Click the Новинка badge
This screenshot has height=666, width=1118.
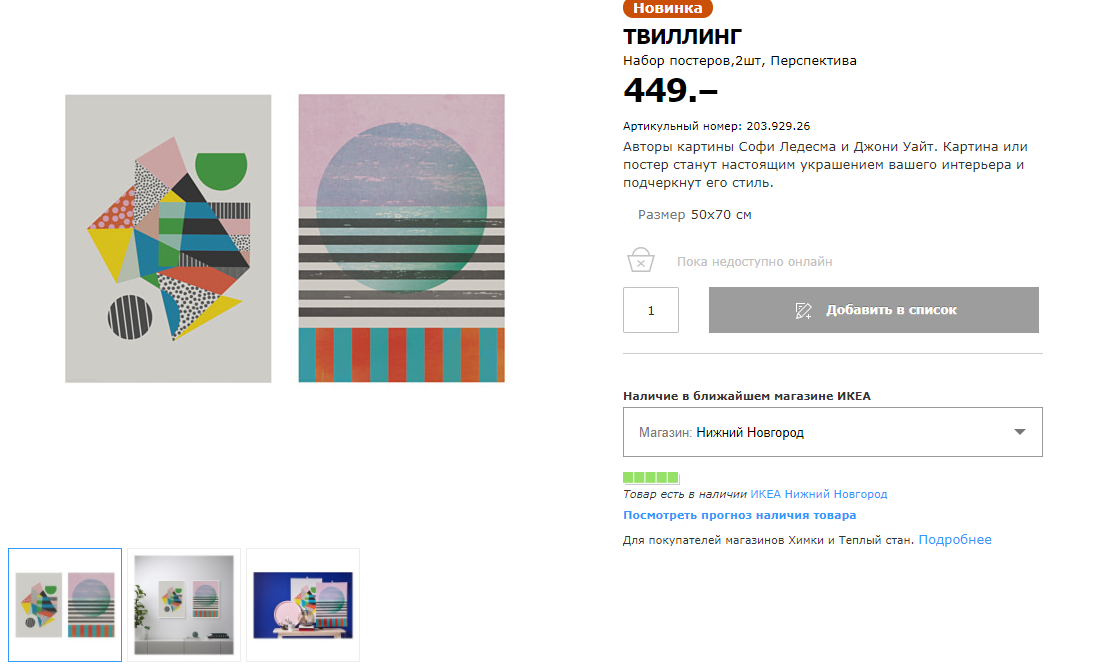tap(667, 9)
